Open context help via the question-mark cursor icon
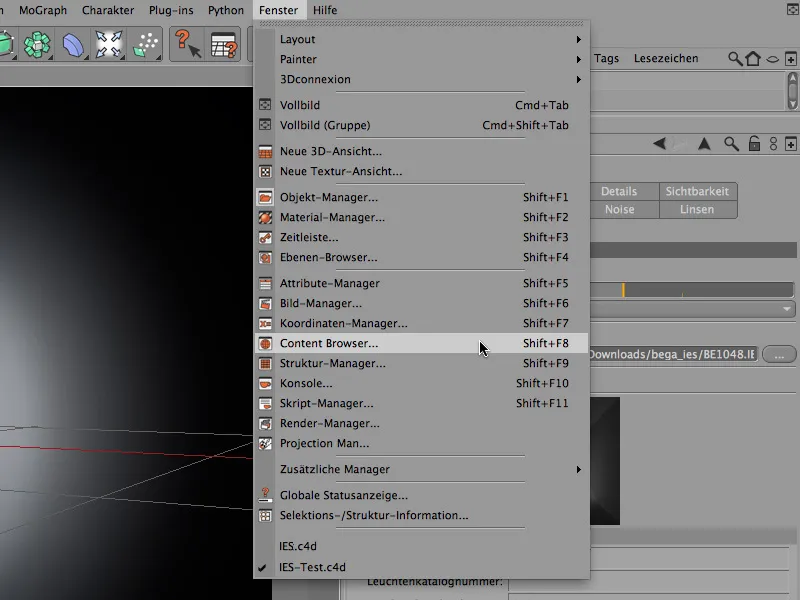800x600 pixels. coord(188,43)
